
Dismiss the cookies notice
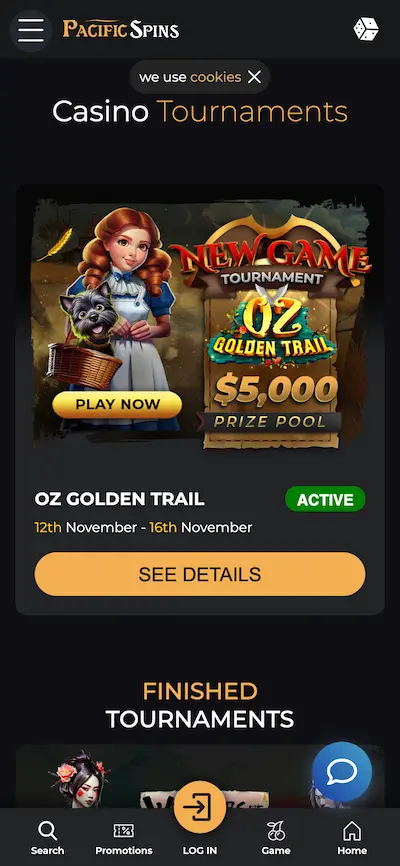[254, 77]
